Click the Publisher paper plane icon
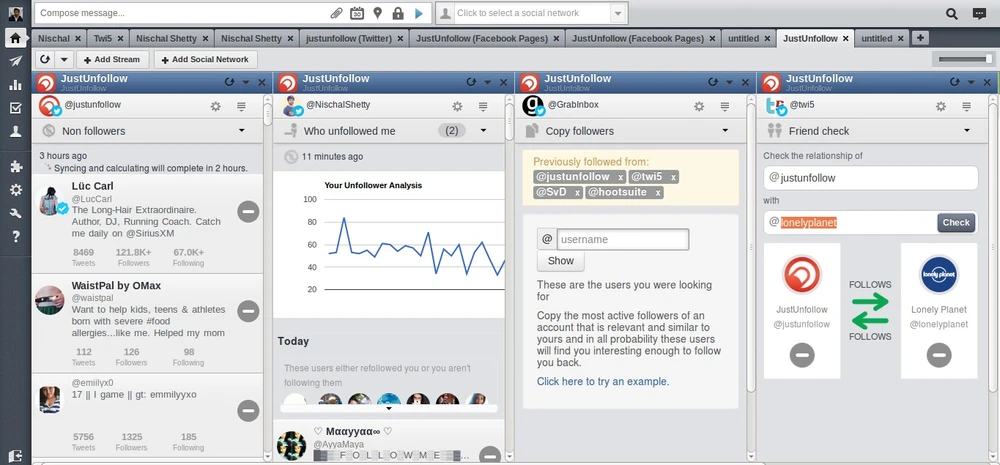Screen dimensions: 1000x465 (x=15, y=61)
